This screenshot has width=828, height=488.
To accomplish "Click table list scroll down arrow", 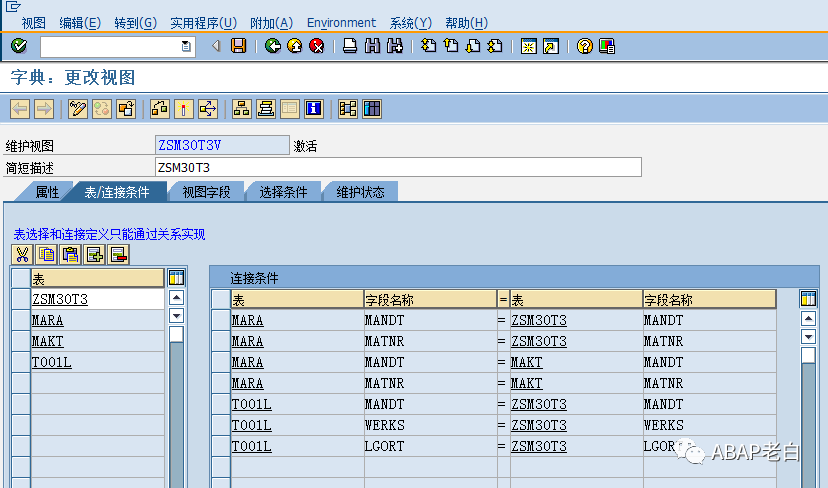I will tap(176, 316).
